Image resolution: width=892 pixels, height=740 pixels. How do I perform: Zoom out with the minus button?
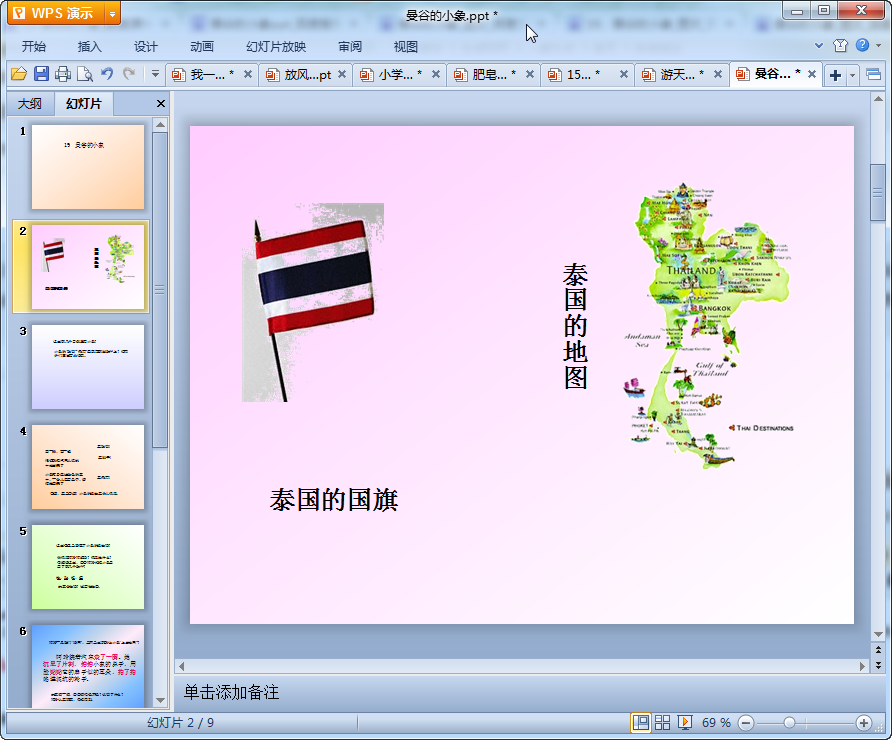coord(746,723)
